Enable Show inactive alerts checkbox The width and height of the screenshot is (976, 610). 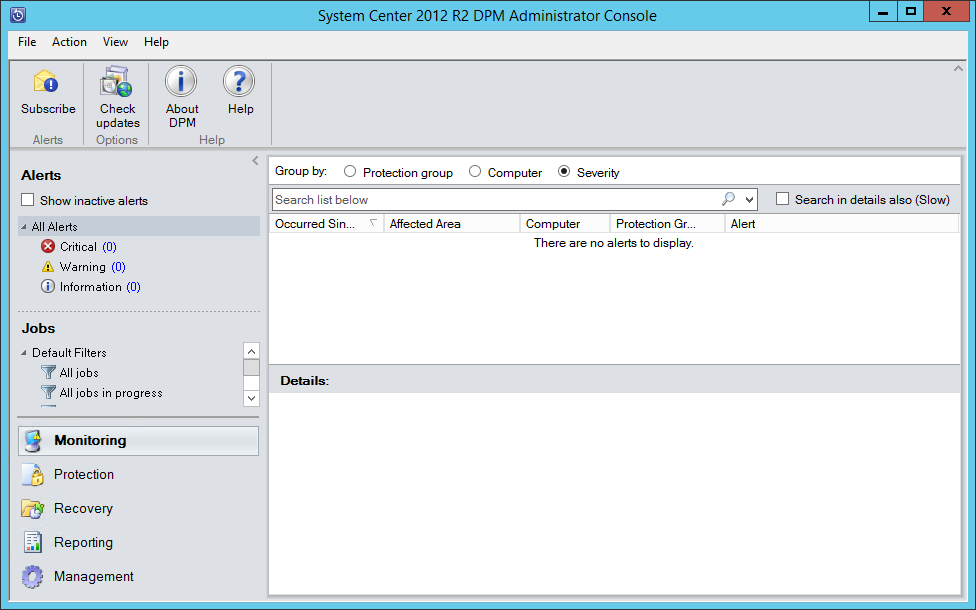click(x=27, y=200)
